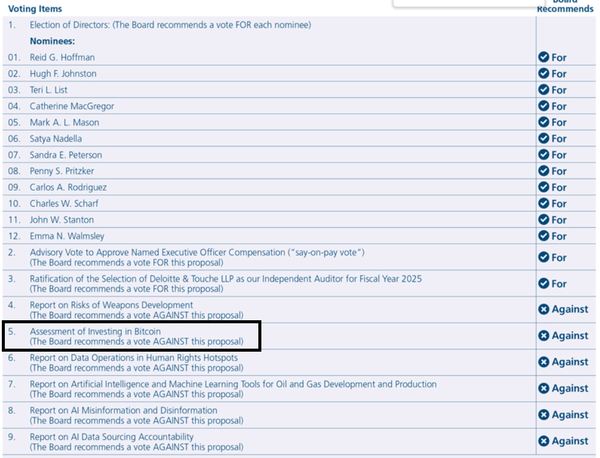Open Assessment of Investing in Bitcoin proposal
The height and width of the screenshot is (458, 600).
point(95,331)
